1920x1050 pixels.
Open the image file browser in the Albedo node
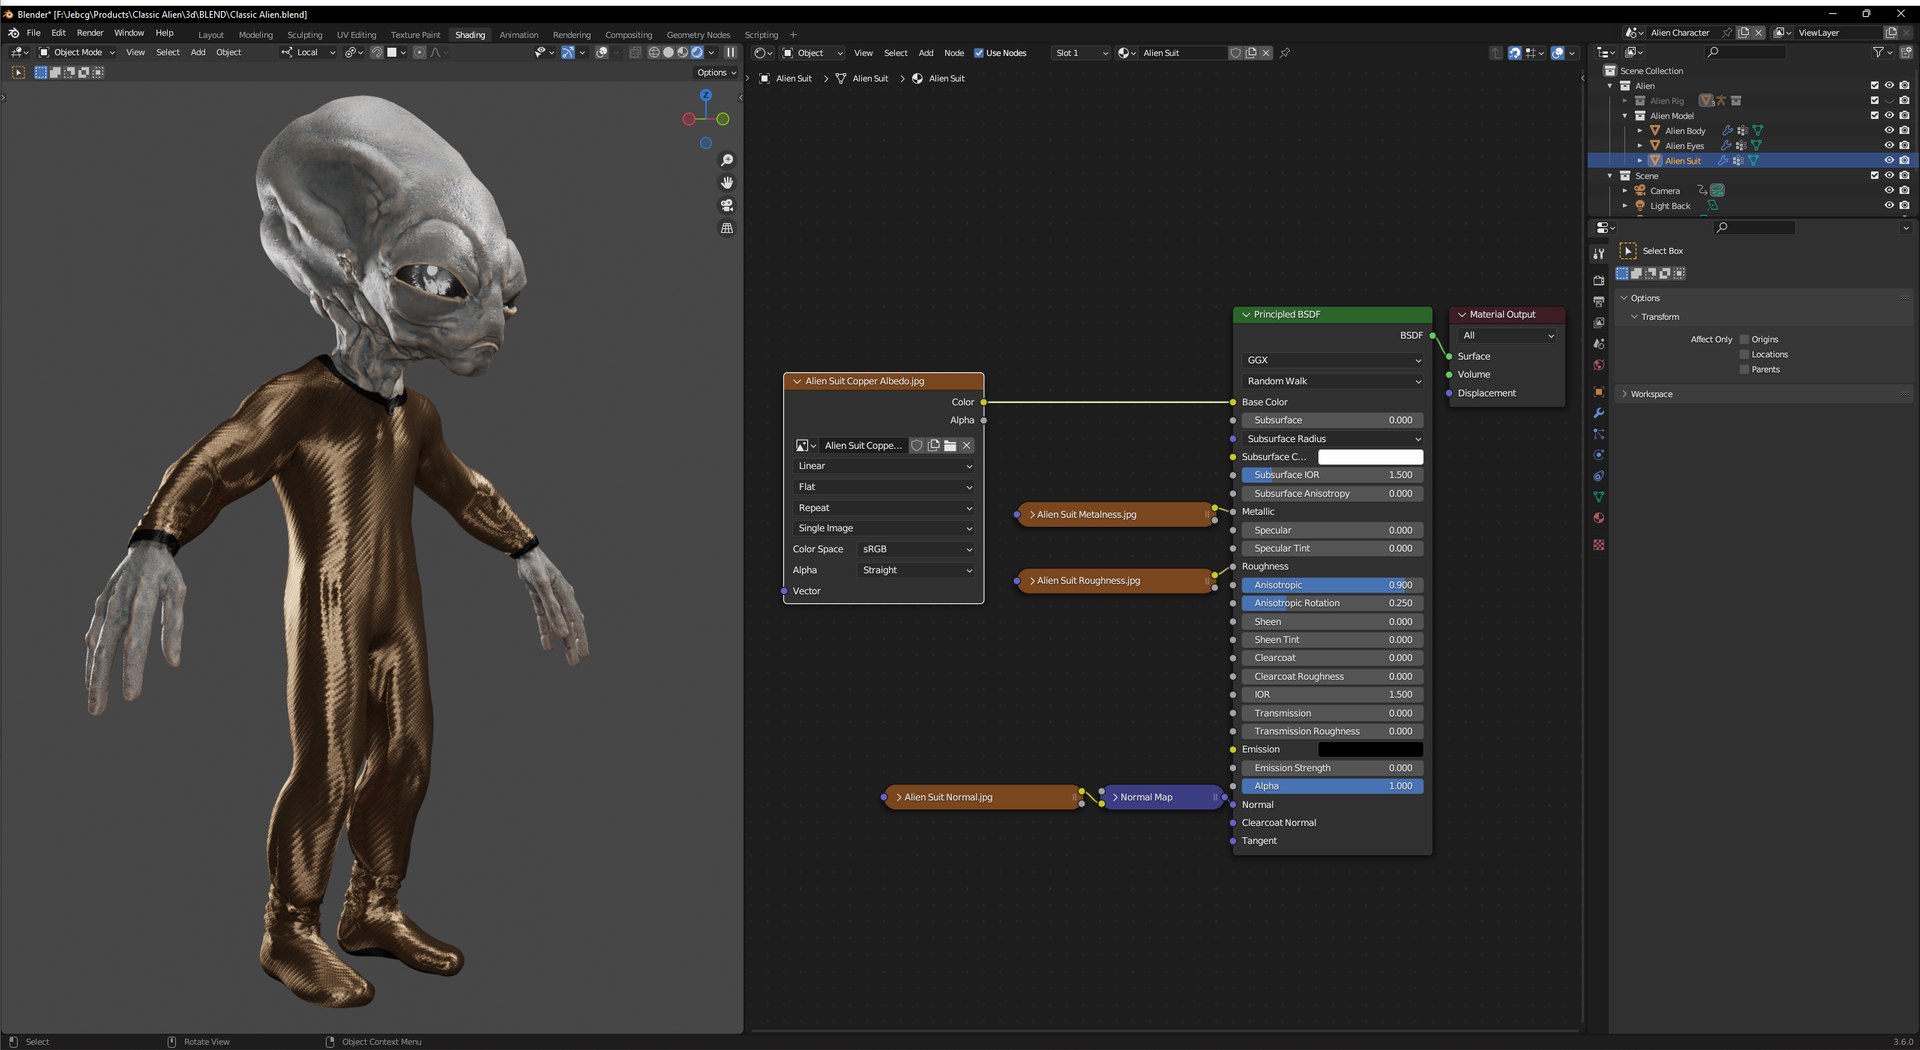tap(950, 446)
